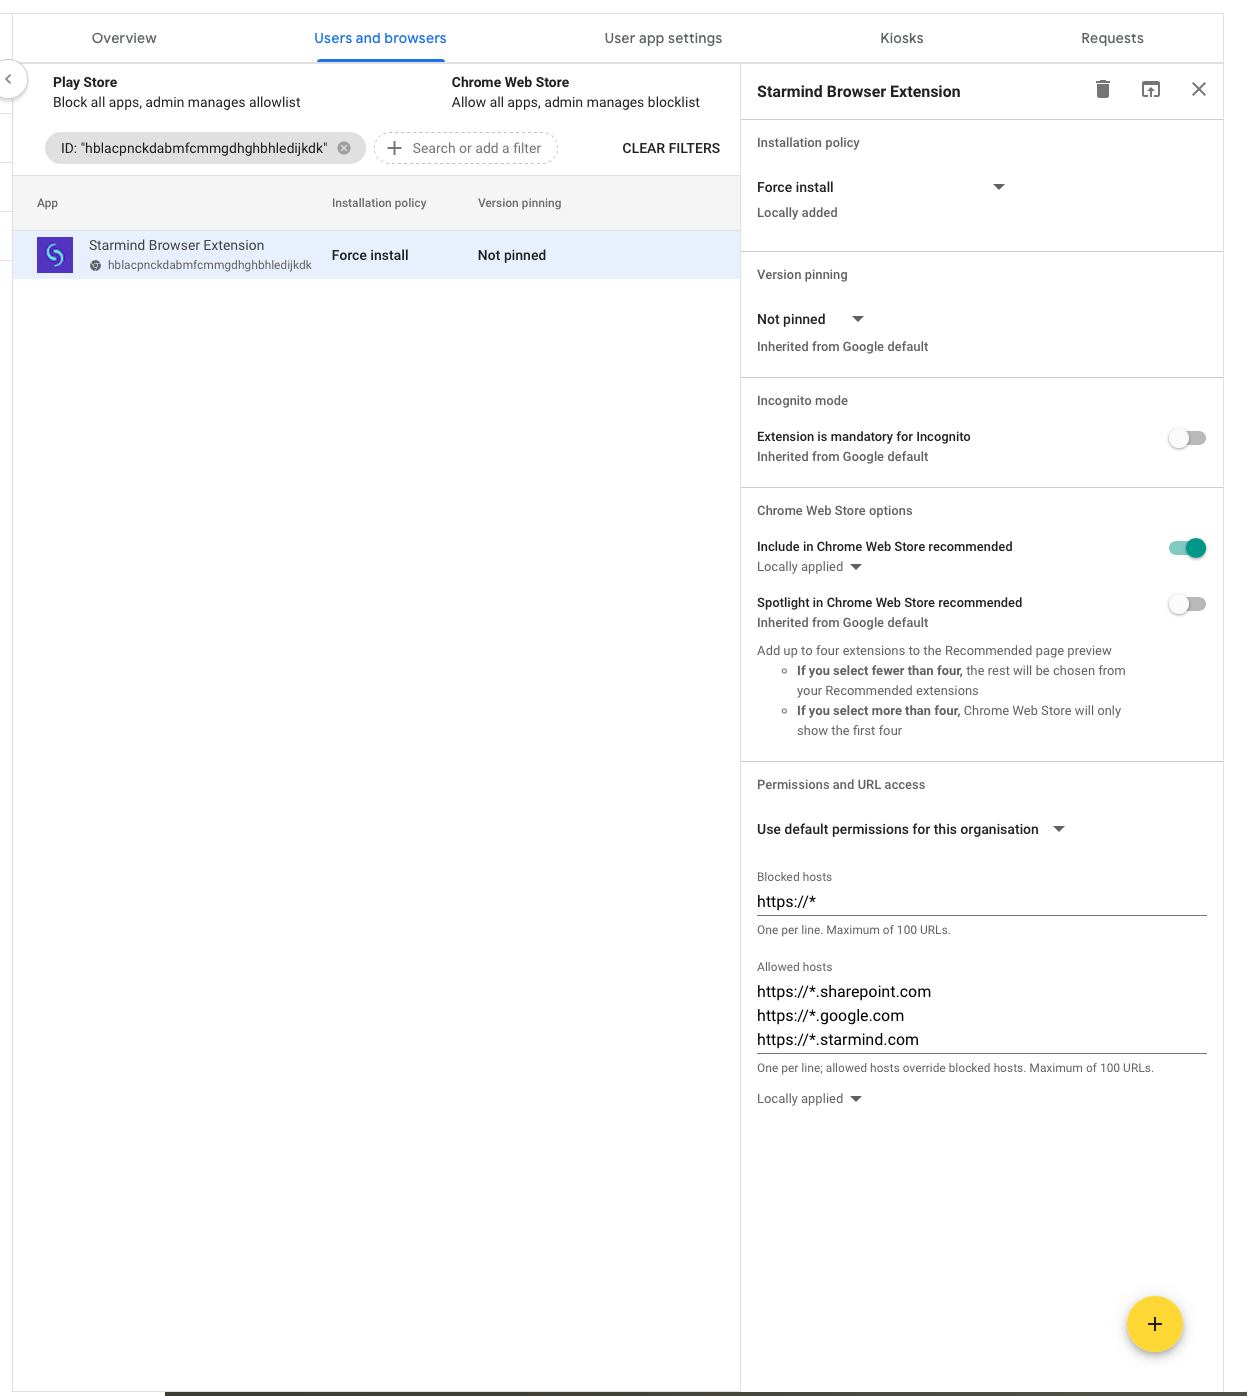Click the App column header

[47, 203]
